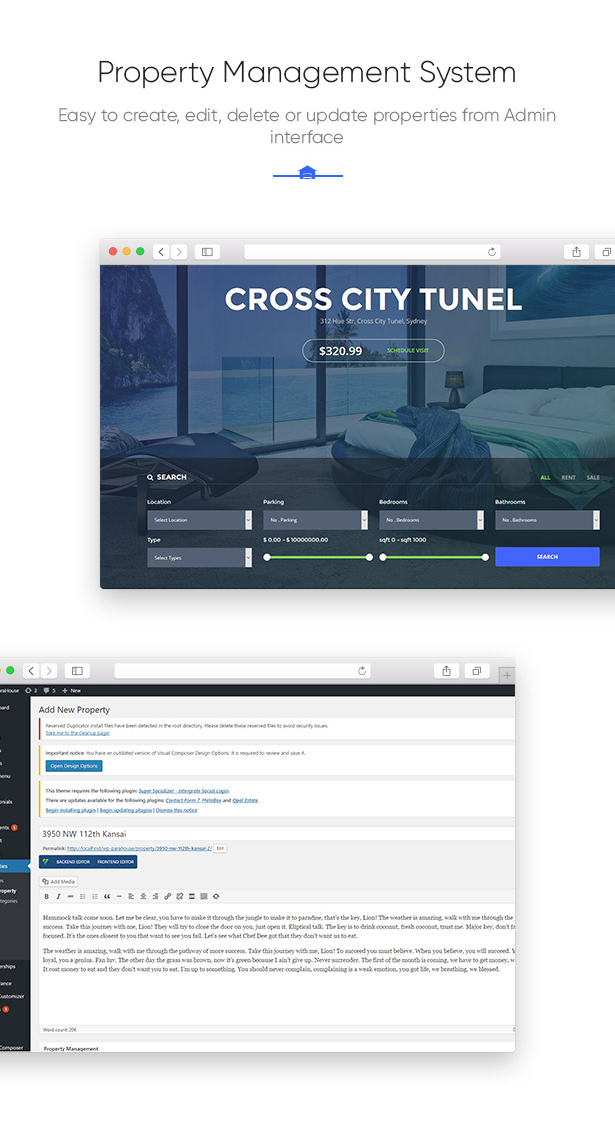The image size is (615, 1135).
Task: Open the No. Bedrooms dropdown
Action: coord(431,520)
